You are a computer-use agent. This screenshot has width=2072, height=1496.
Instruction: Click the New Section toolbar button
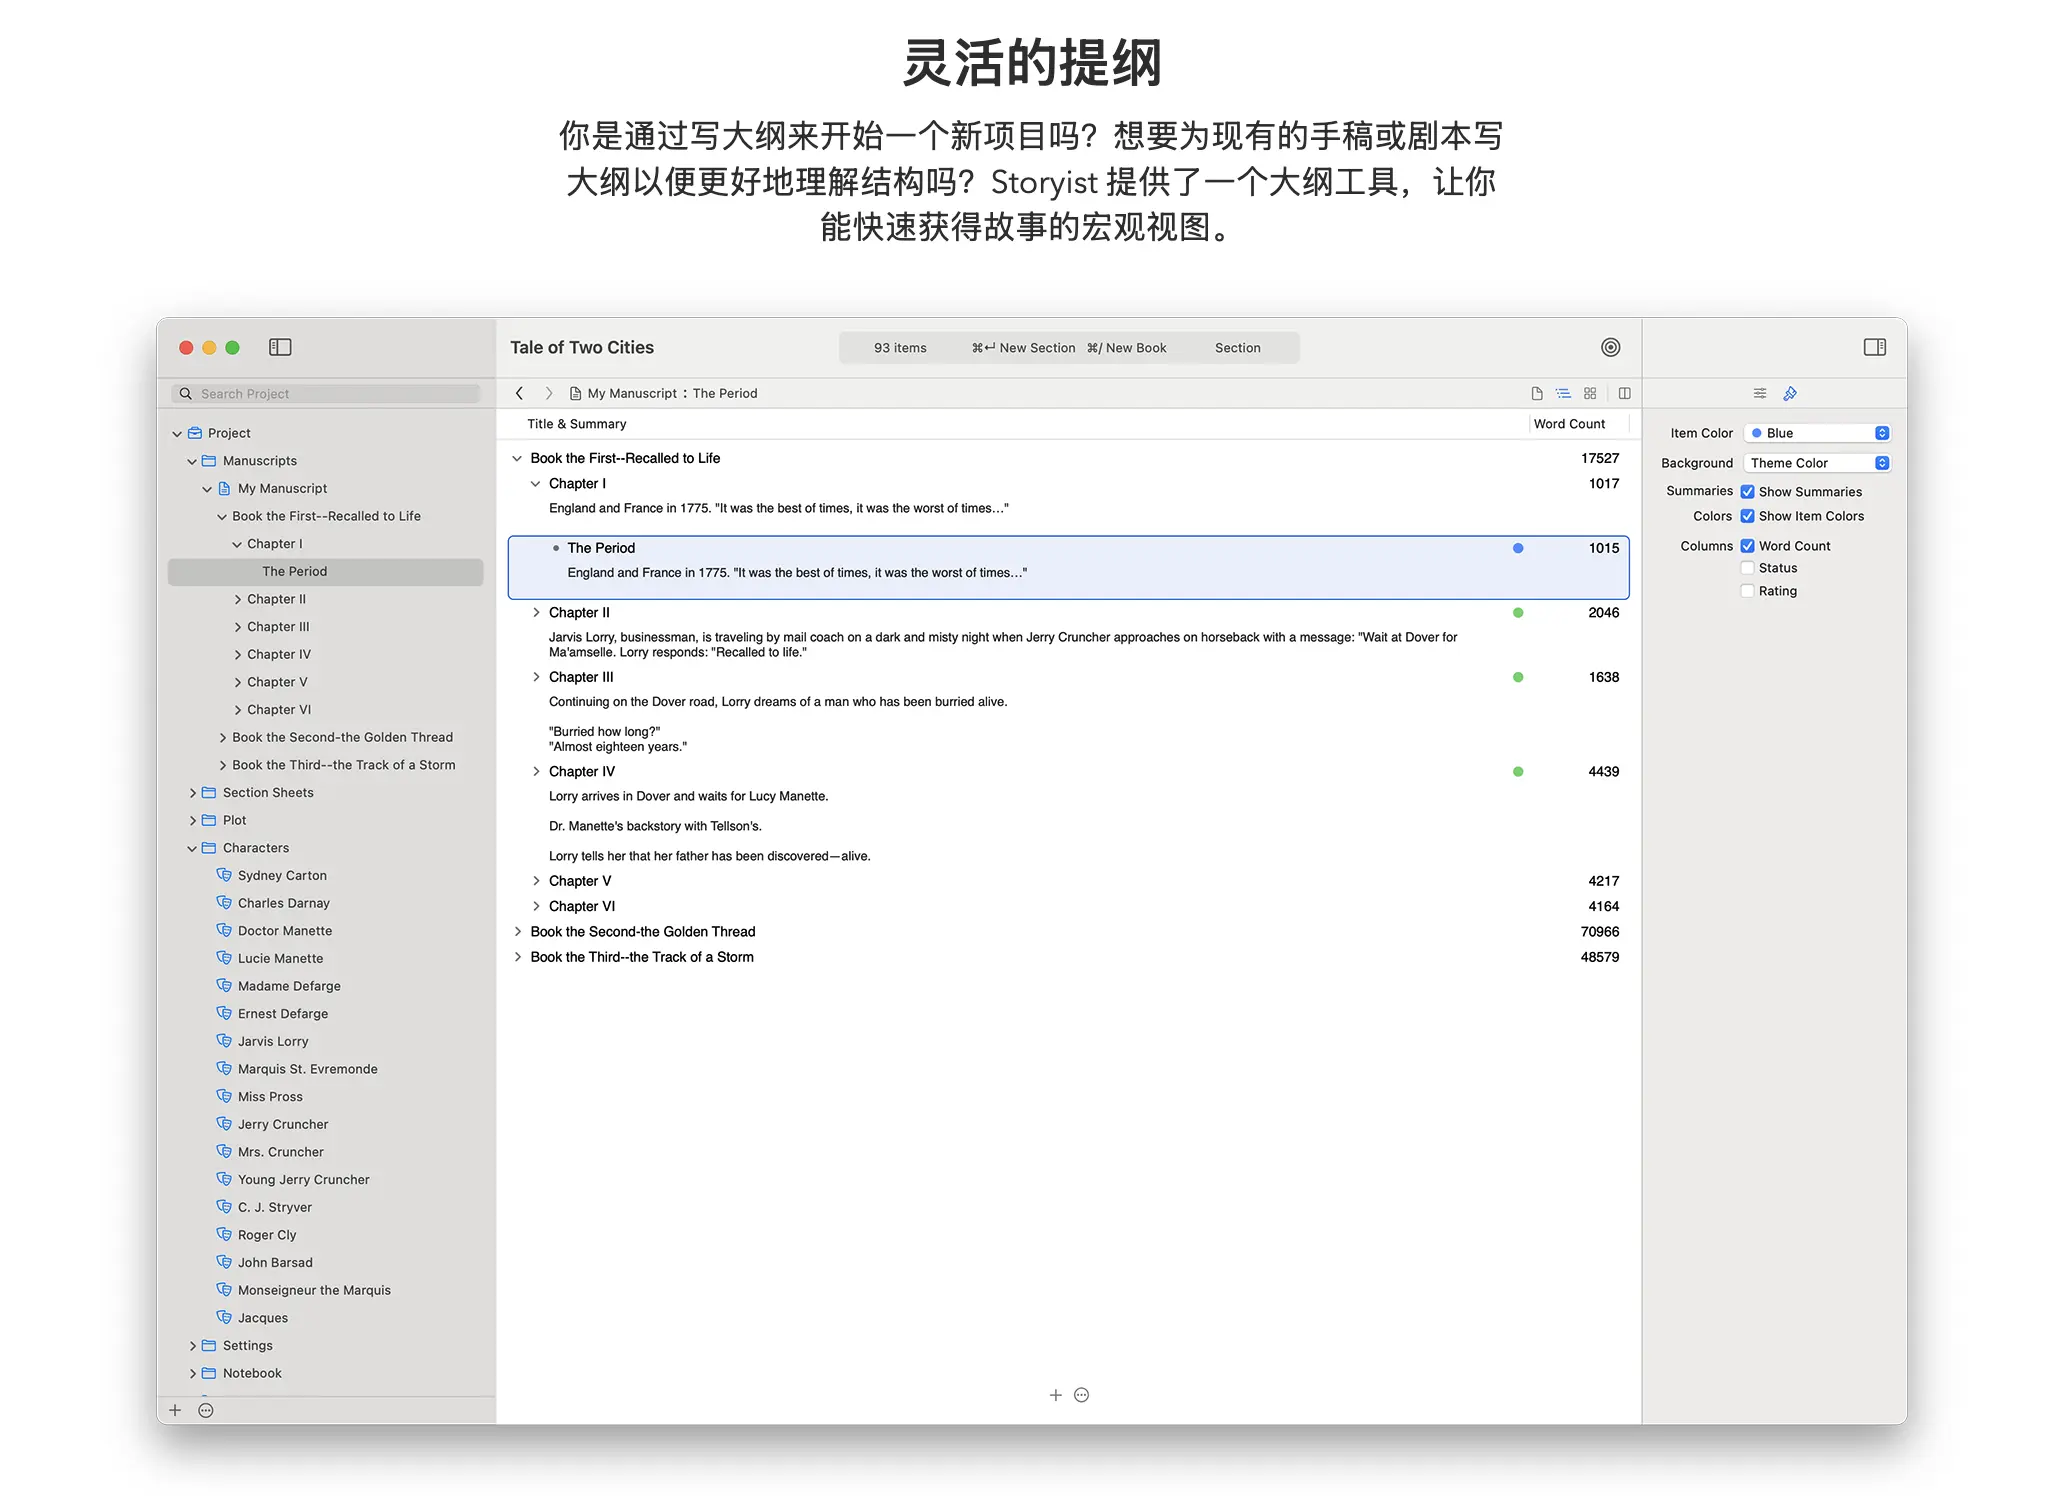click(x=1024, y=348)
